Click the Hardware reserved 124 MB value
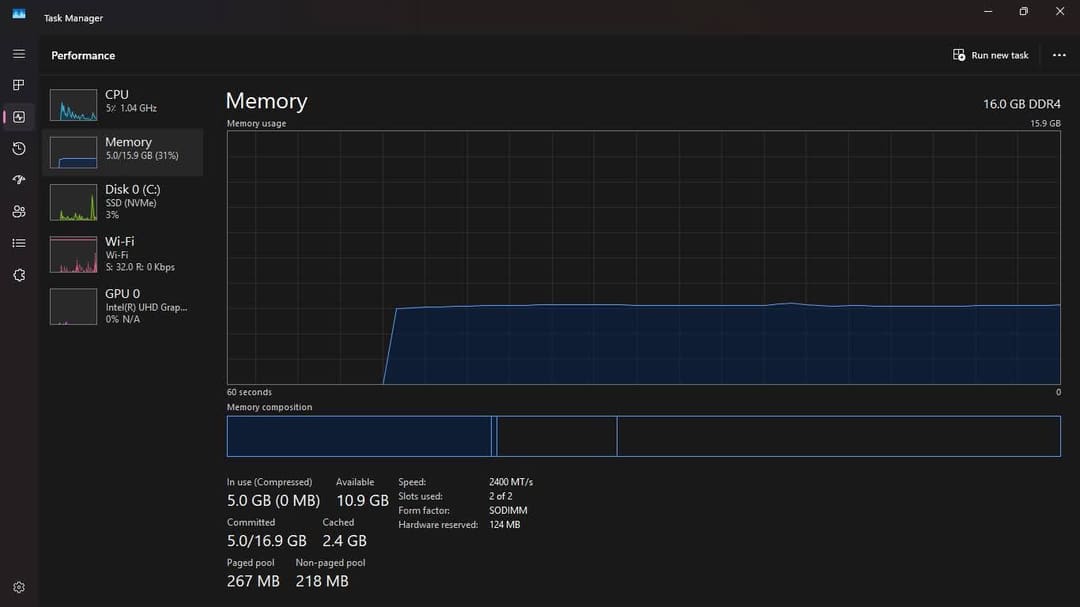 [x=505, y=524]
